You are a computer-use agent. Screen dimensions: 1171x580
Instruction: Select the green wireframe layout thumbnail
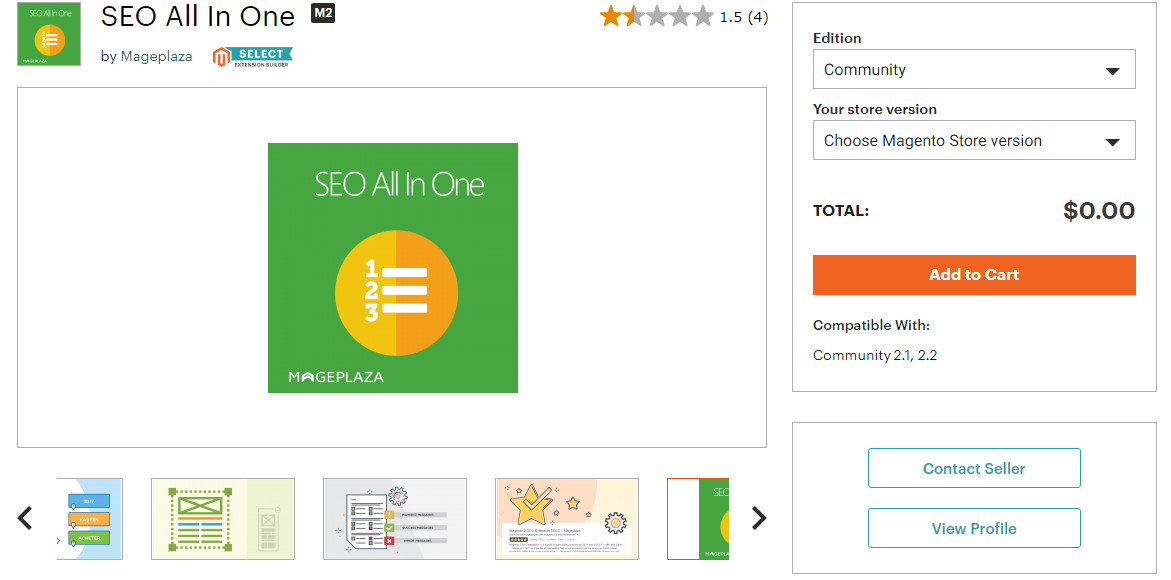click(x=223, y=519)
